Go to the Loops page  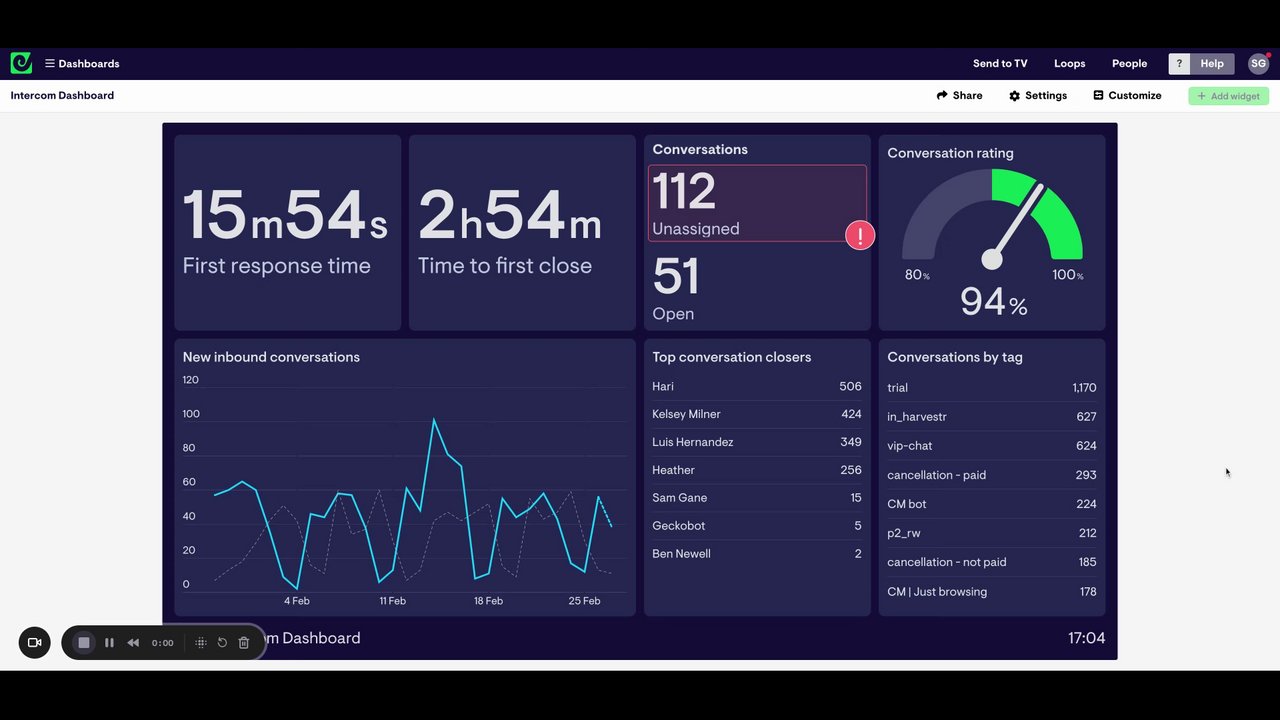point(1069,63)
